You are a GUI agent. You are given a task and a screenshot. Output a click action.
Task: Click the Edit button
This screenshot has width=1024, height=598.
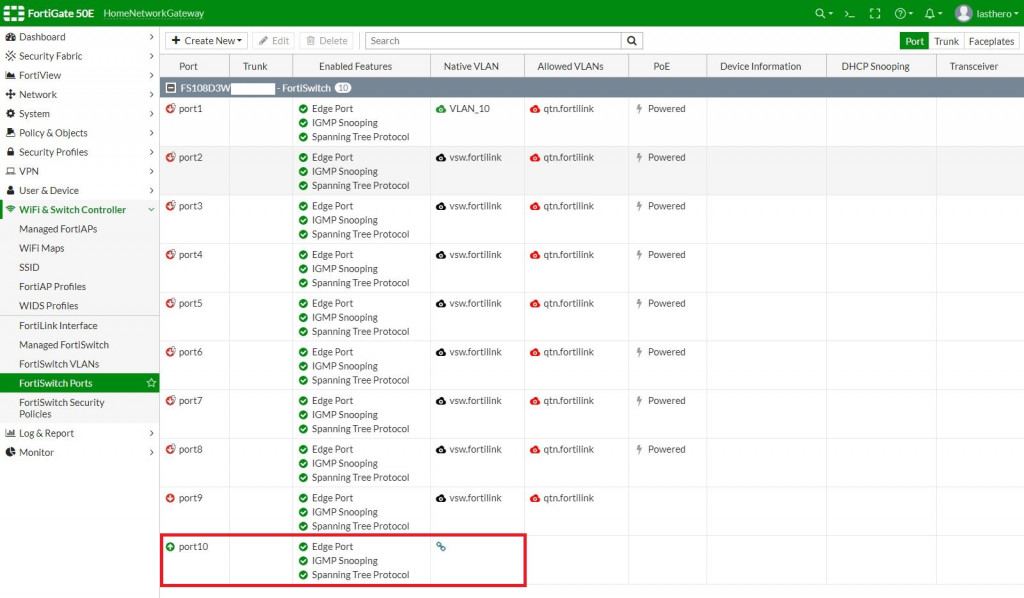coord(274,40)
